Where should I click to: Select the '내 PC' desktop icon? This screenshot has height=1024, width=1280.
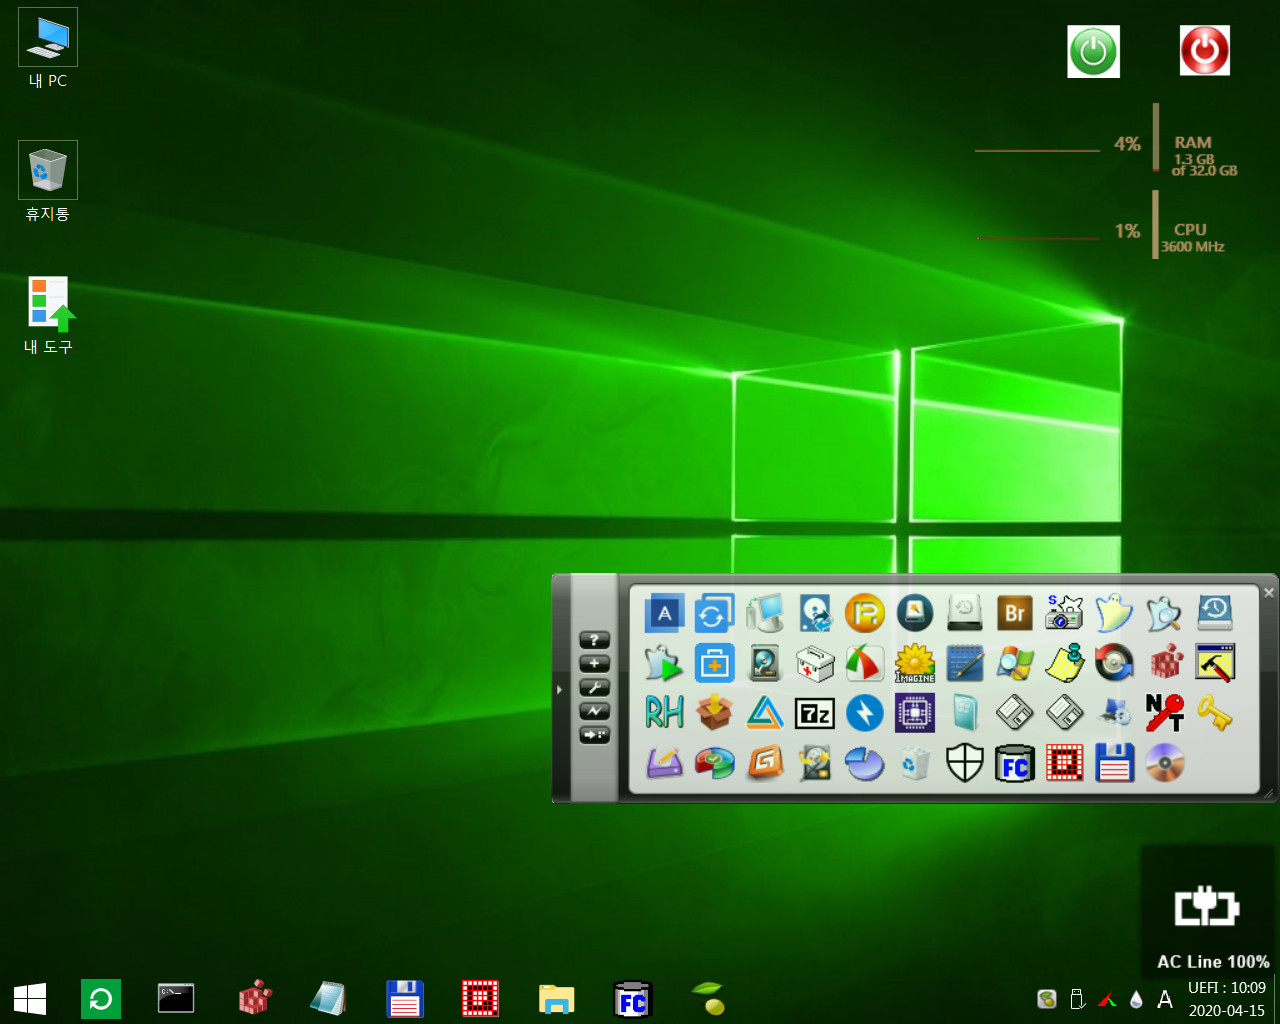(48, 49)
